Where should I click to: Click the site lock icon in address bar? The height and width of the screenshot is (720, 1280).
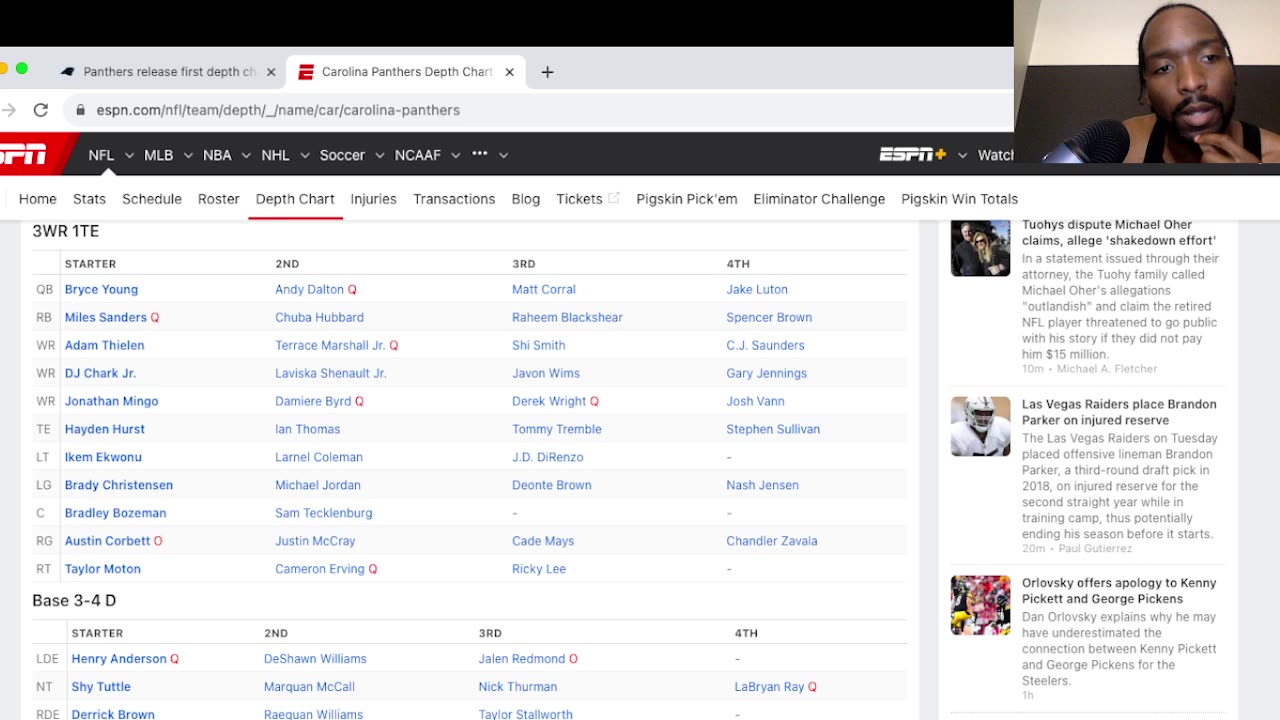81,110
